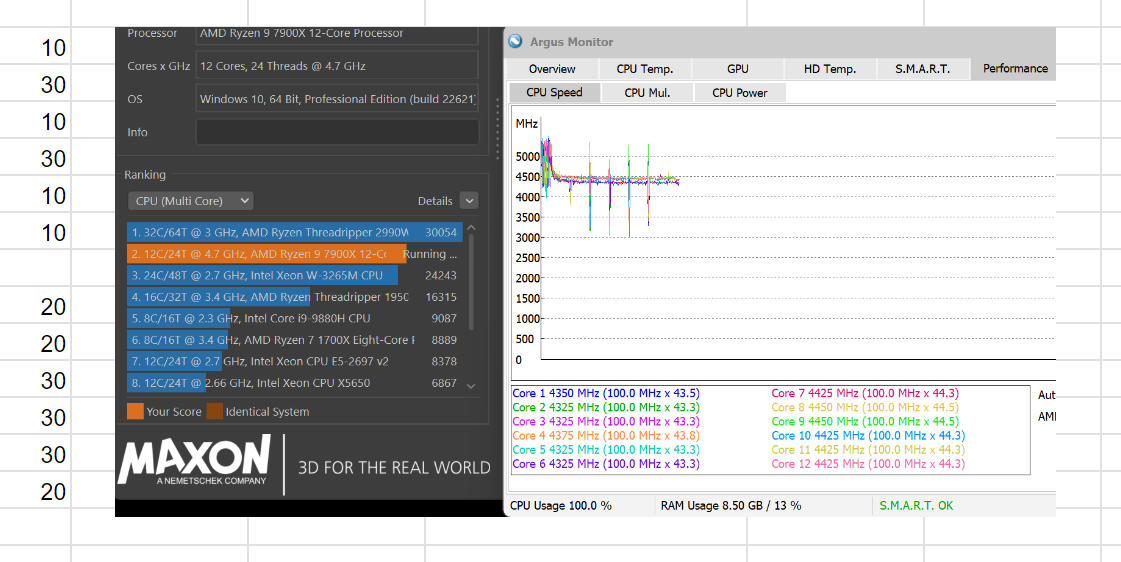Image resolution: width=1121 pixels, height=562 pixels.
Task: Open the GPU tab
Action: click(x=738, y=69)
